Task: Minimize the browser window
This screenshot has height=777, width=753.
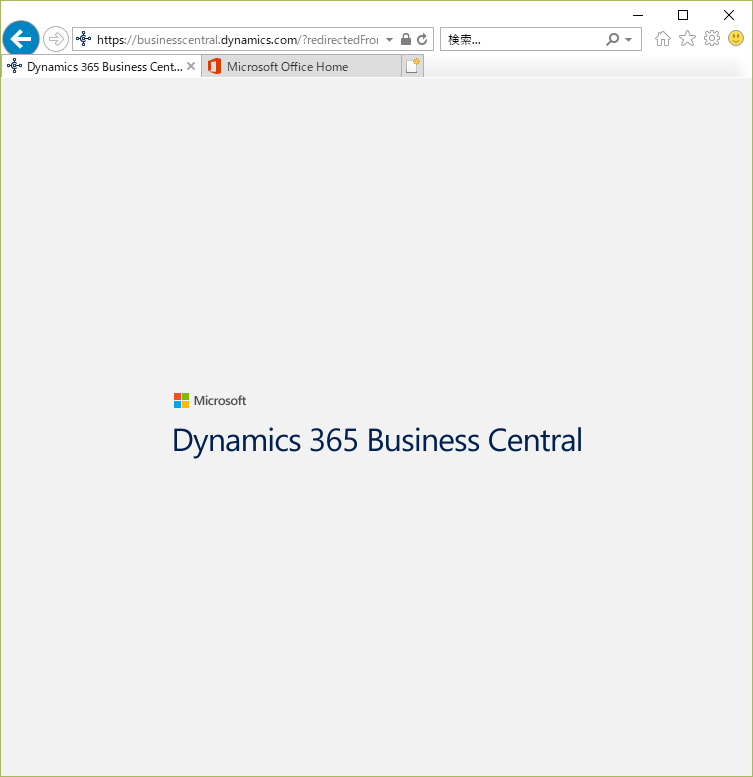Action: tap(638, 15)
